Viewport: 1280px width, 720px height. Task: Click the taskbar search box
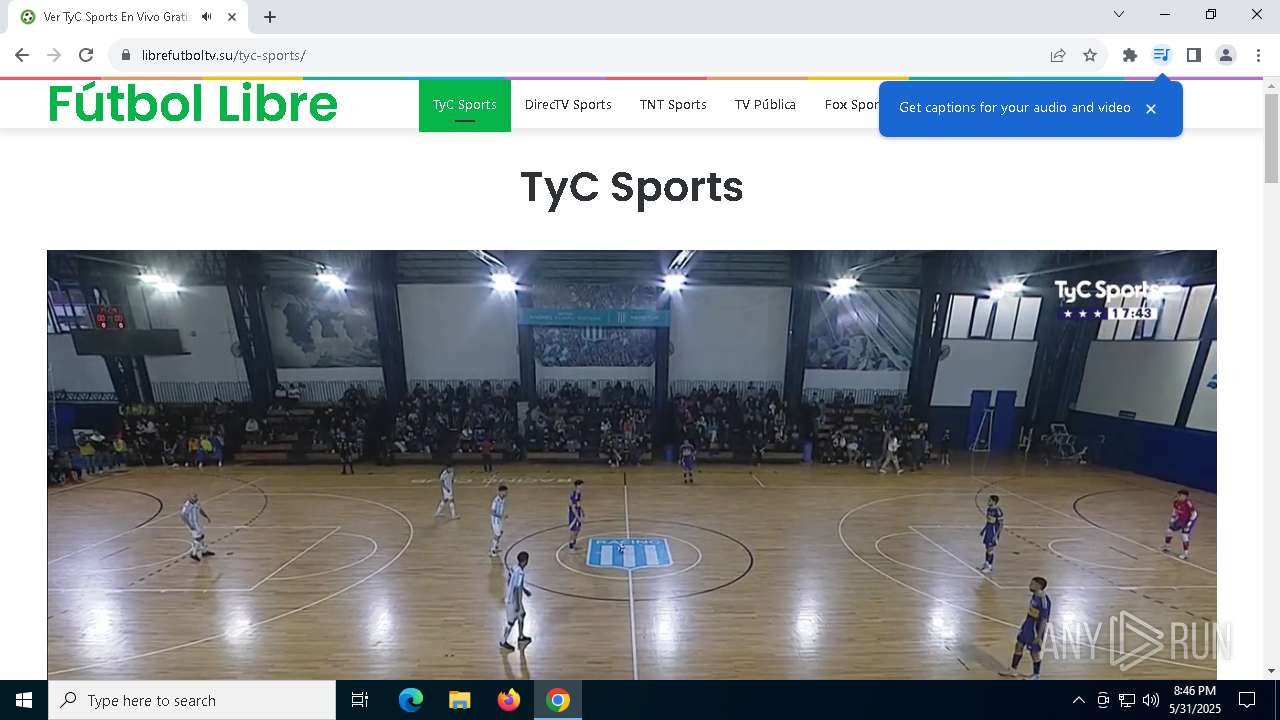pyautogui.click(x=192, y=700)
